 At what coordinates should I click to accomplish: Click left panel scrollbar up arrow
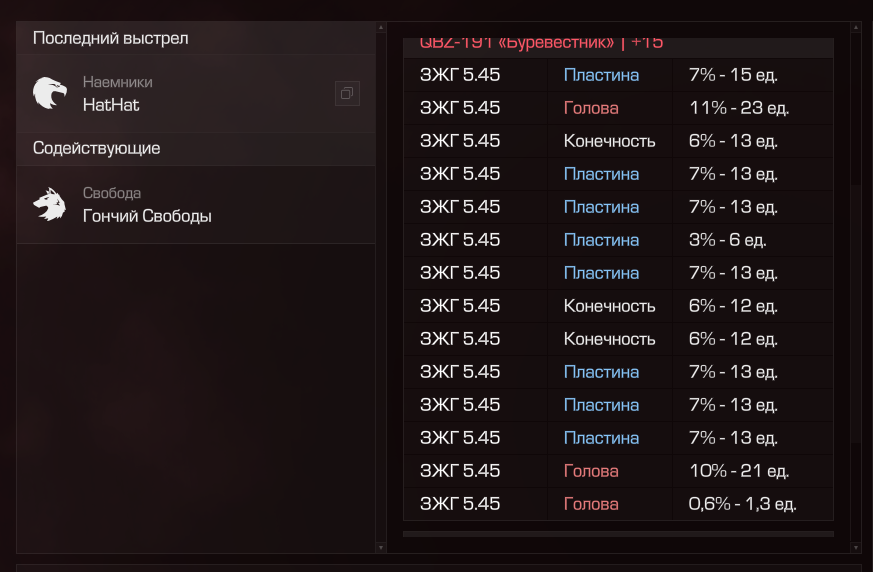(381, 27)
